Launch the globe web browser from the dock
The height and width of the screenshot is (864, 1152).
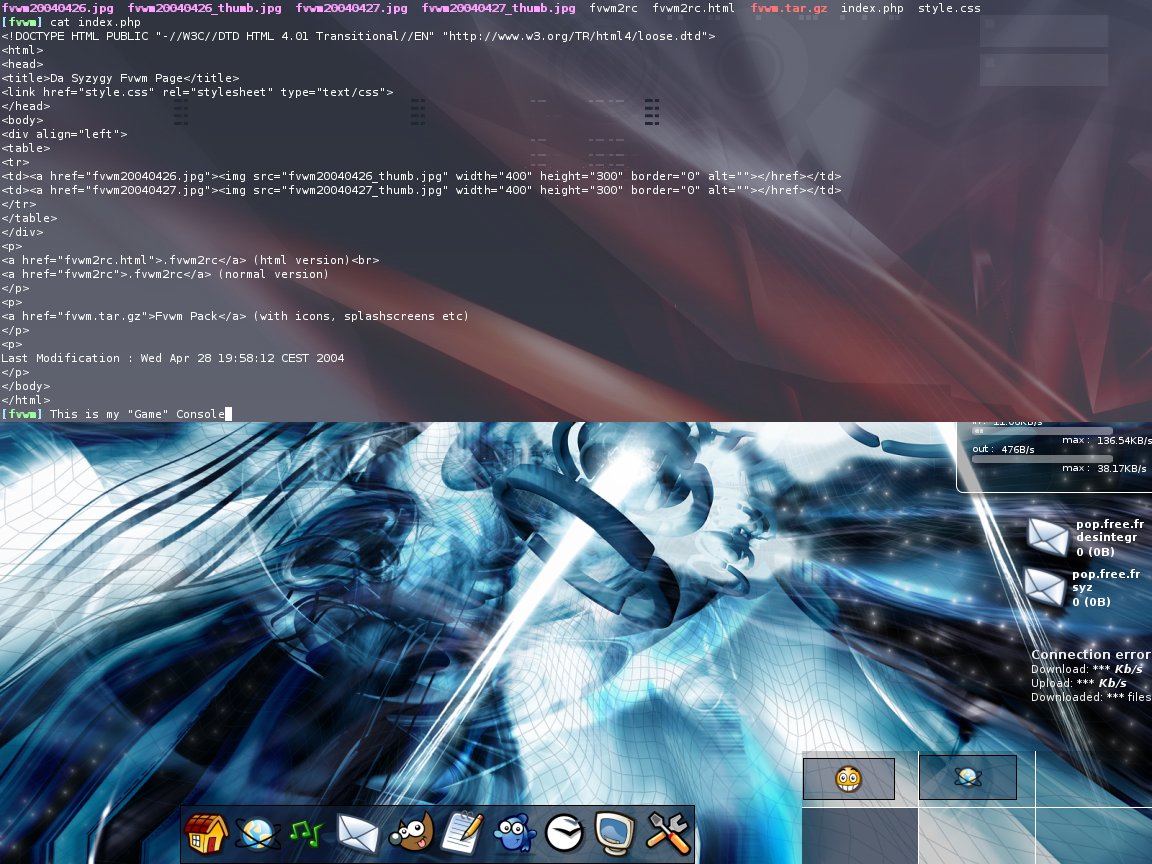[256, 835]
